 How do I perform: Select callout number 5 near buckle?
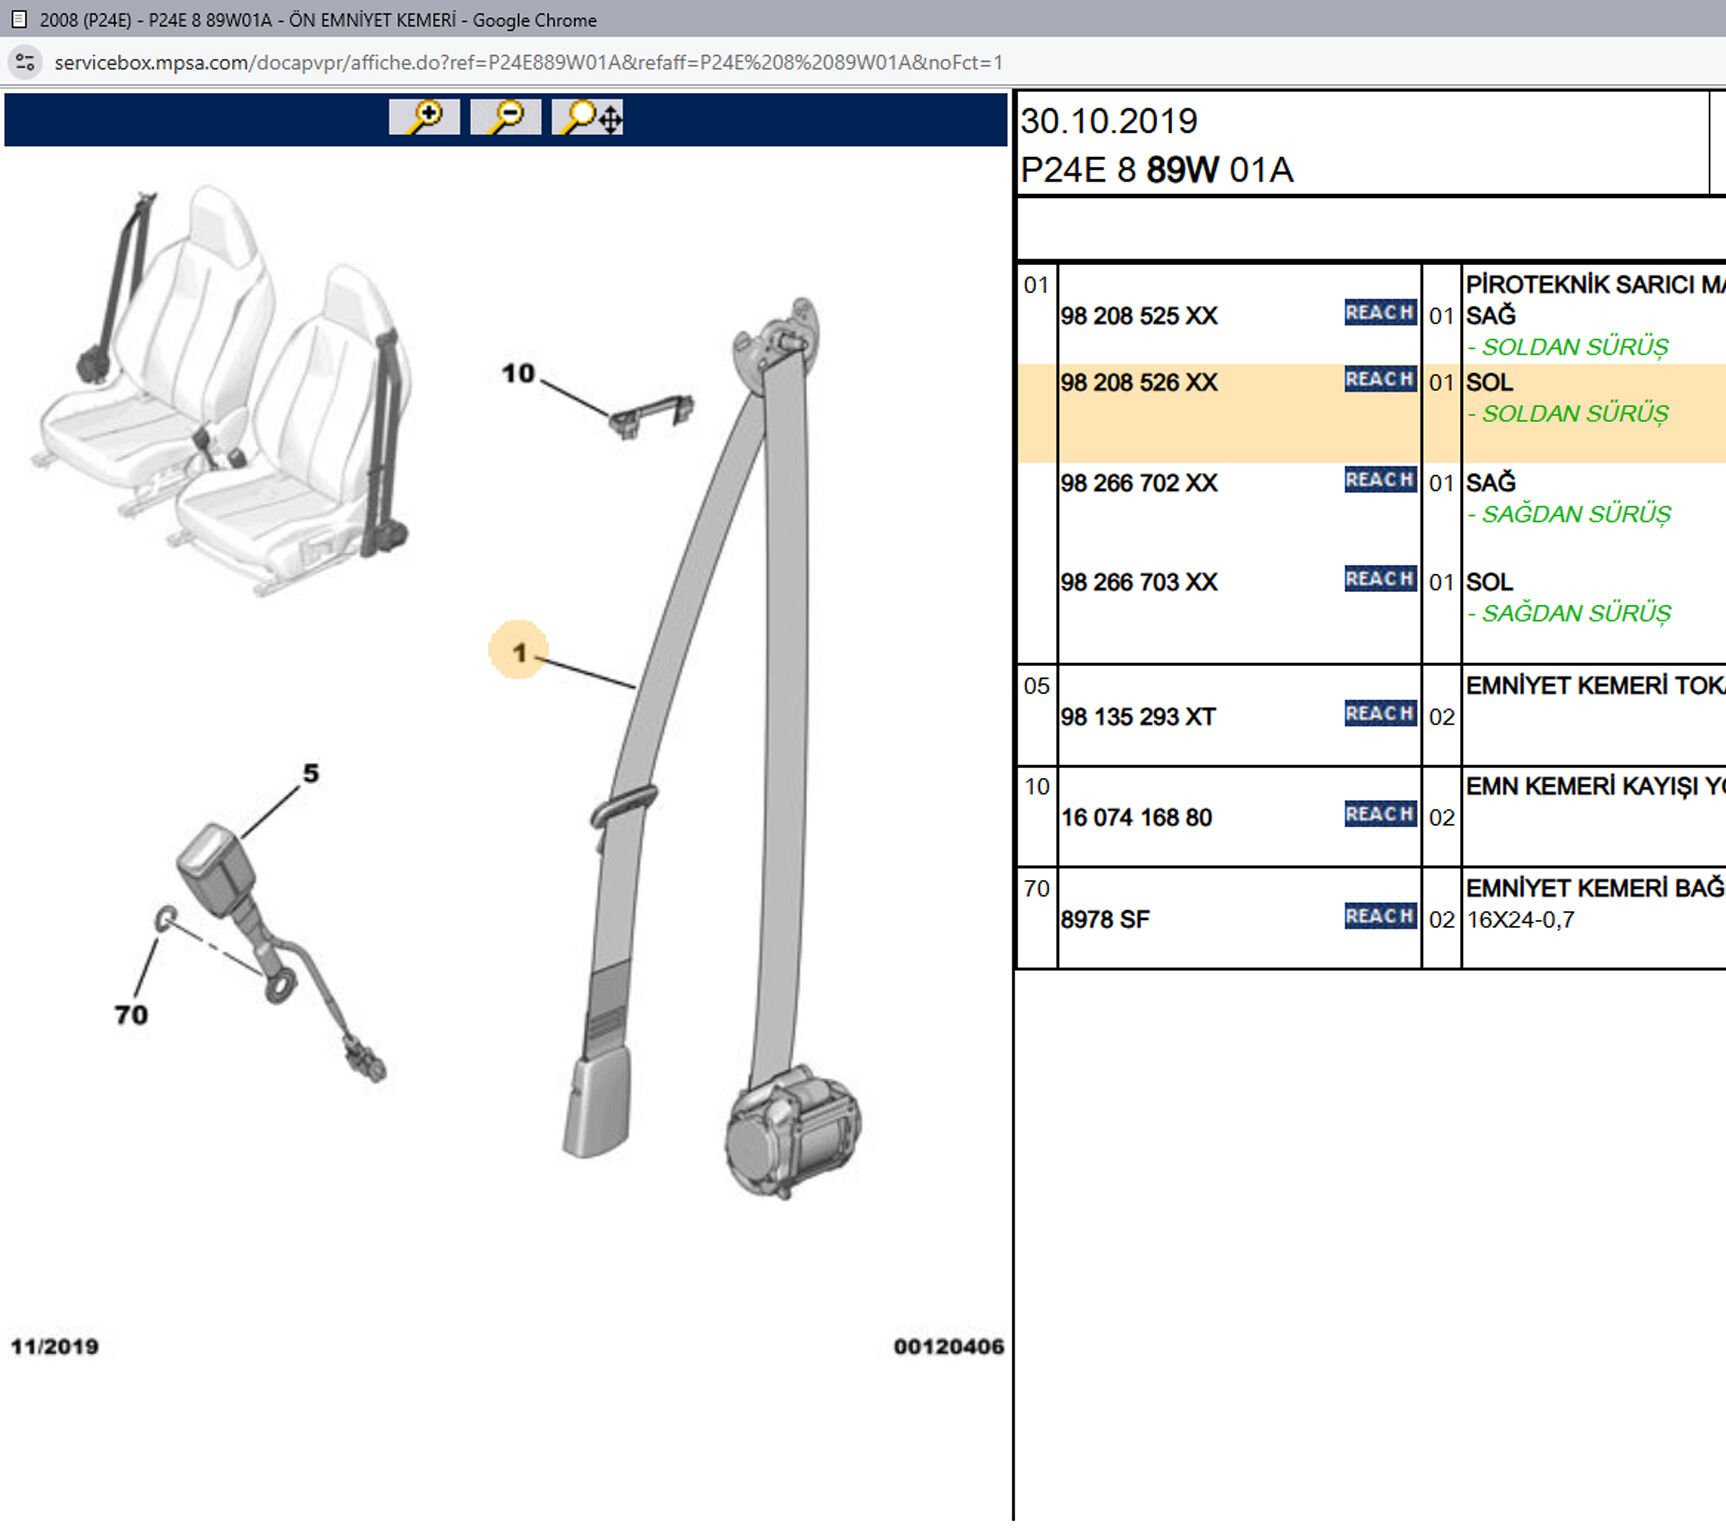311,773
